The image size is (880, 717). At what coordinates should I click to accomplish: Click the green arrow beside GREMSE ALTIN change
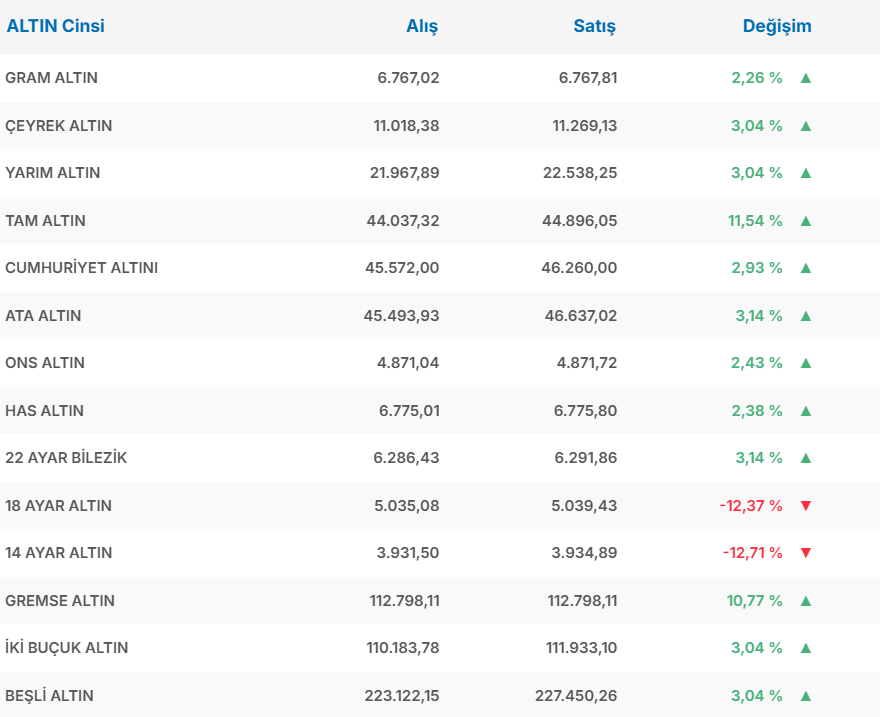[x=806, y=601]
